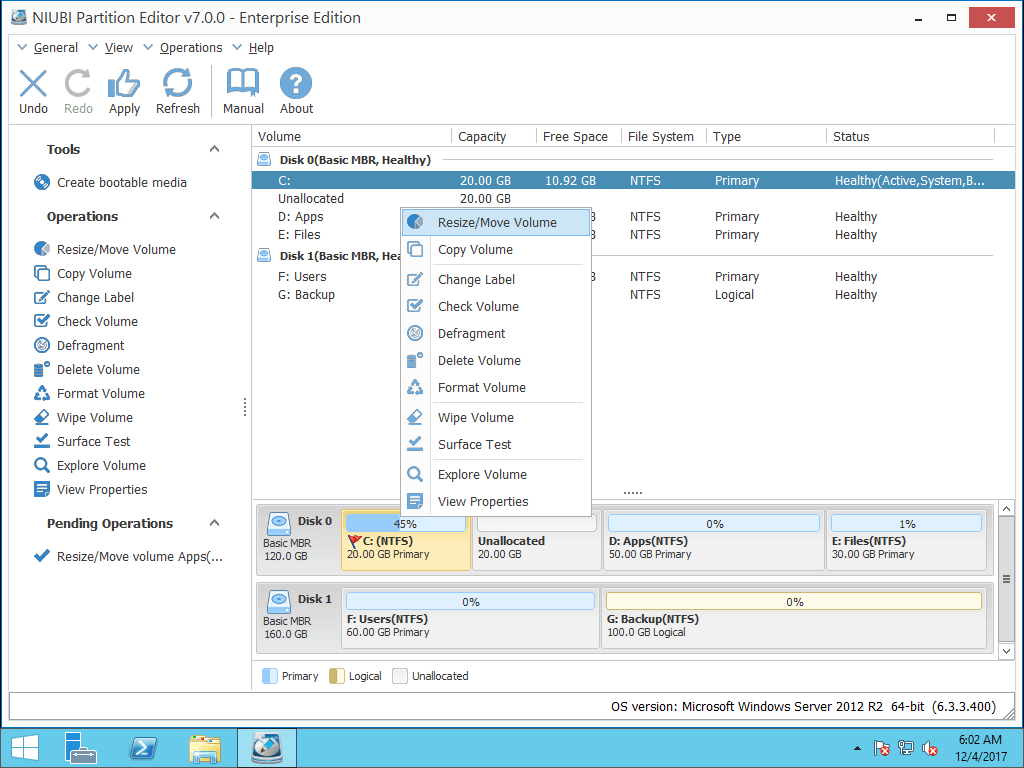The height and width of the screenshot is (768, 1024).
Task: Click the Undo toolbar icon
Action: click(33, 84)
